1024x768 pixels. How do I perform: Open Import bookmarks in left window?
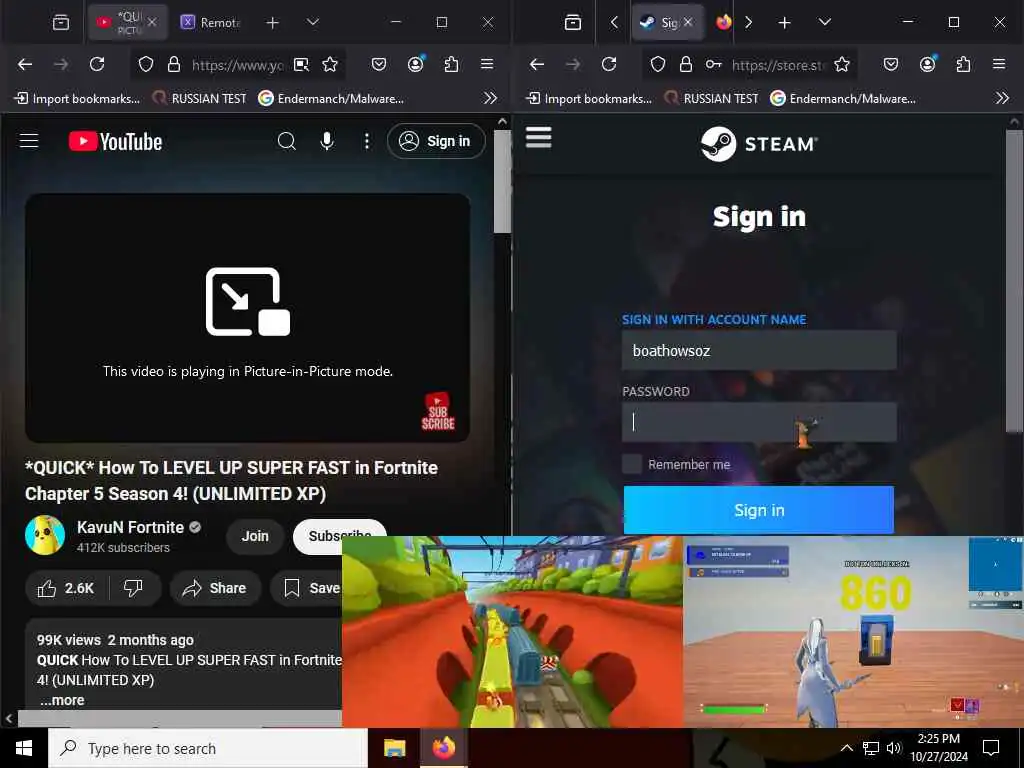[x=78, y=99]
